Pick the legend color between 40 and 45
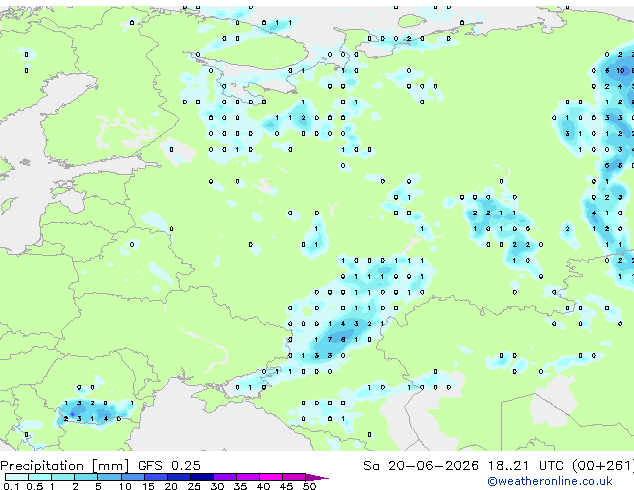634x490 pixels. [x=271, y=477]
